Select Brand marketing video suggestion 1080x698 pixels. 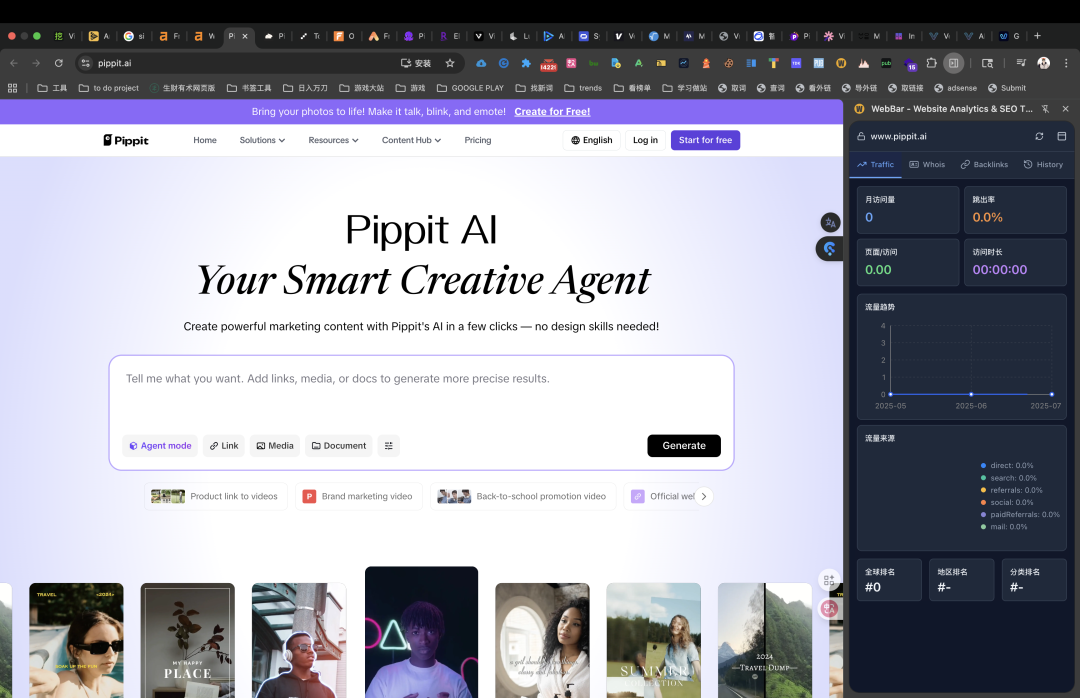point(359,496)
